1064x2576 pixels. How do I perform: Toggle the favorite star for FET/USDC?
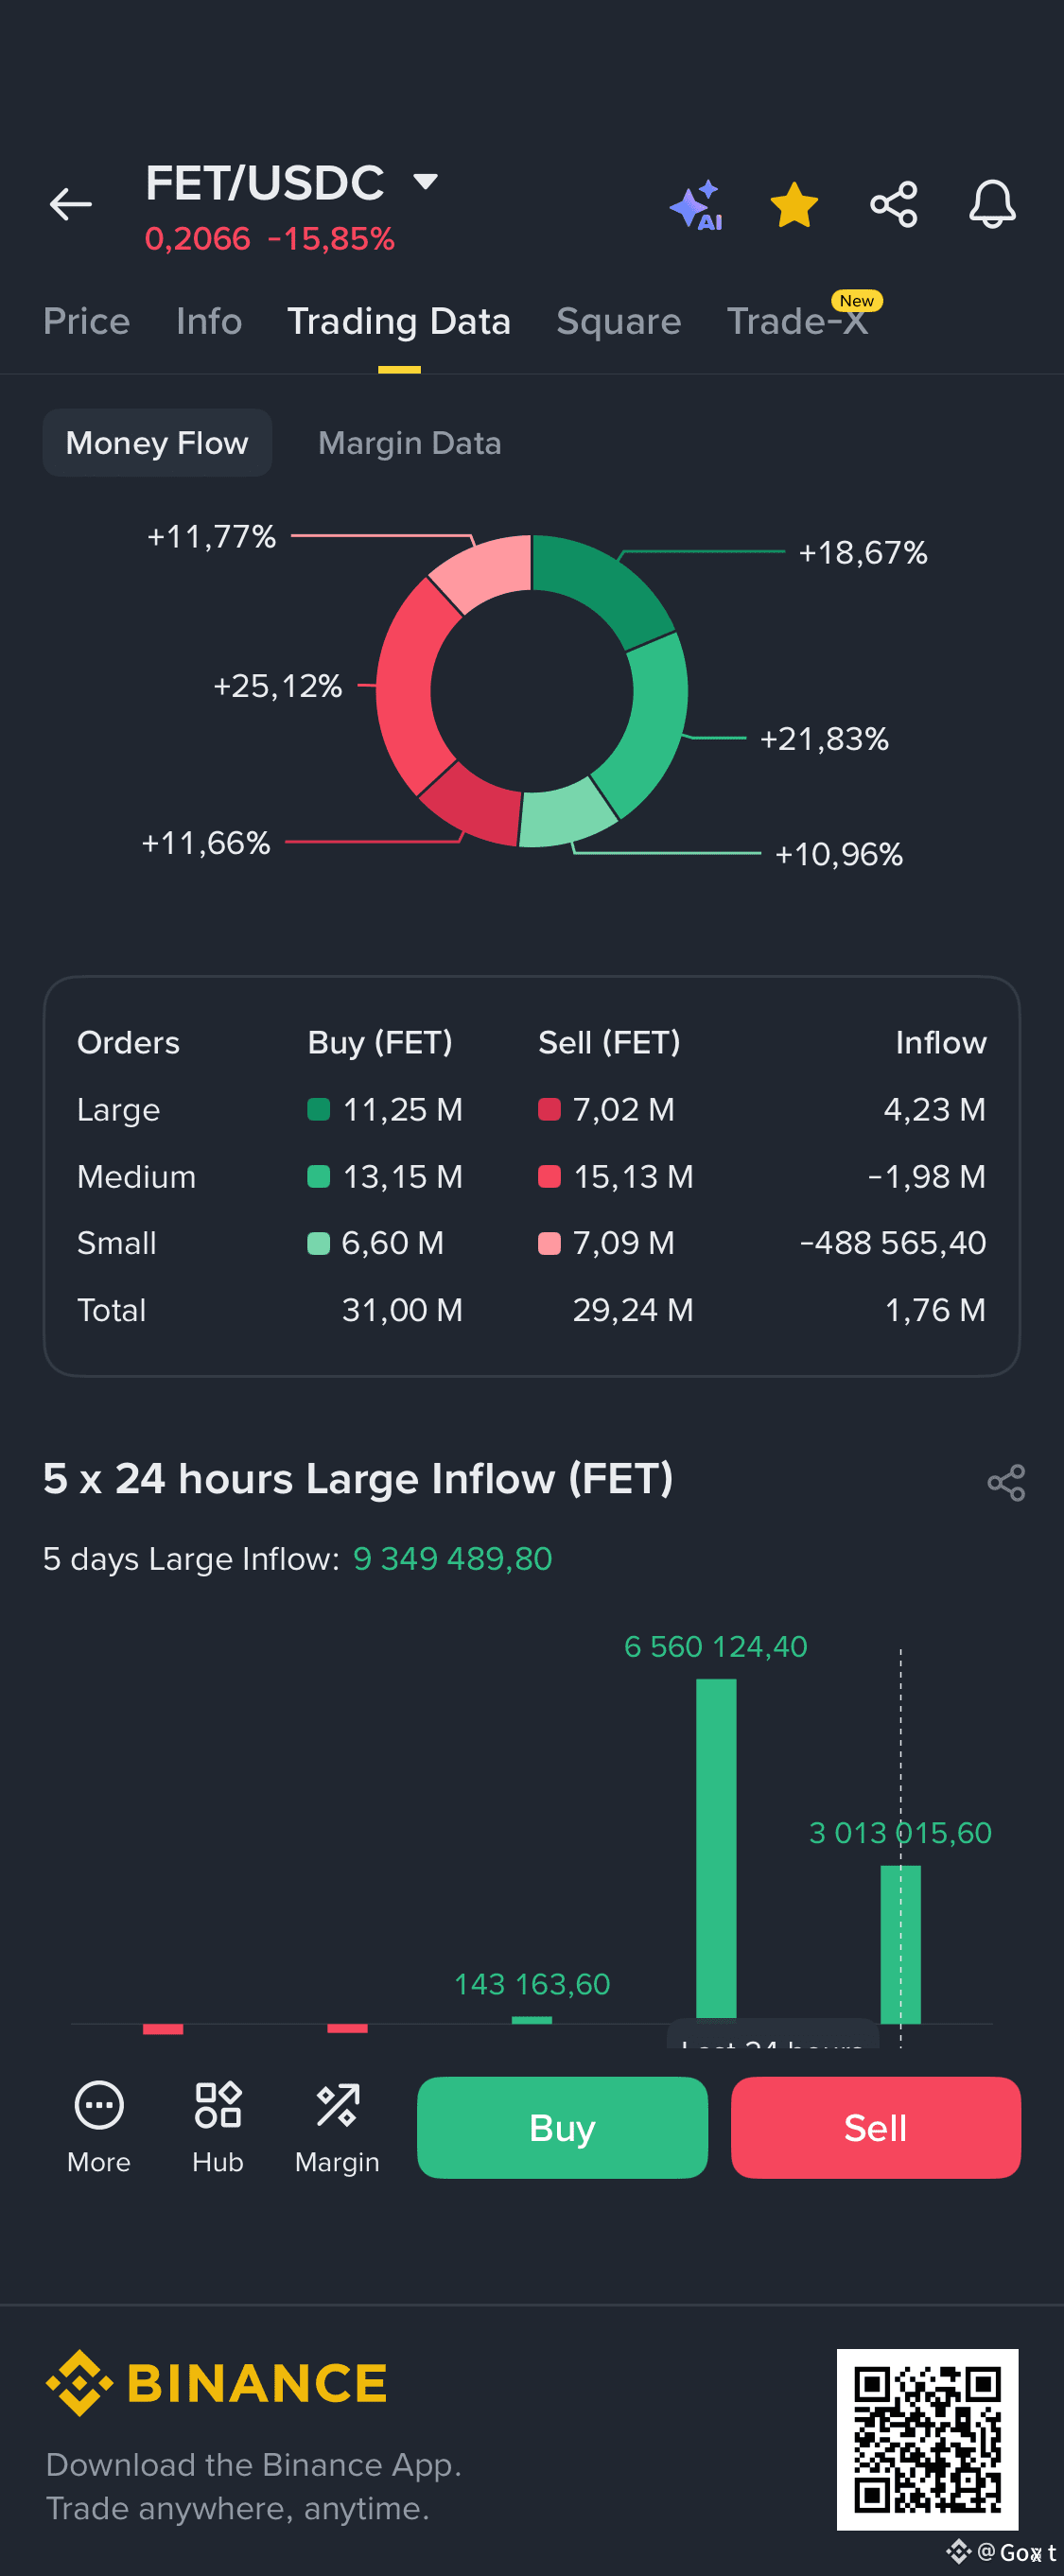(794, 204)
